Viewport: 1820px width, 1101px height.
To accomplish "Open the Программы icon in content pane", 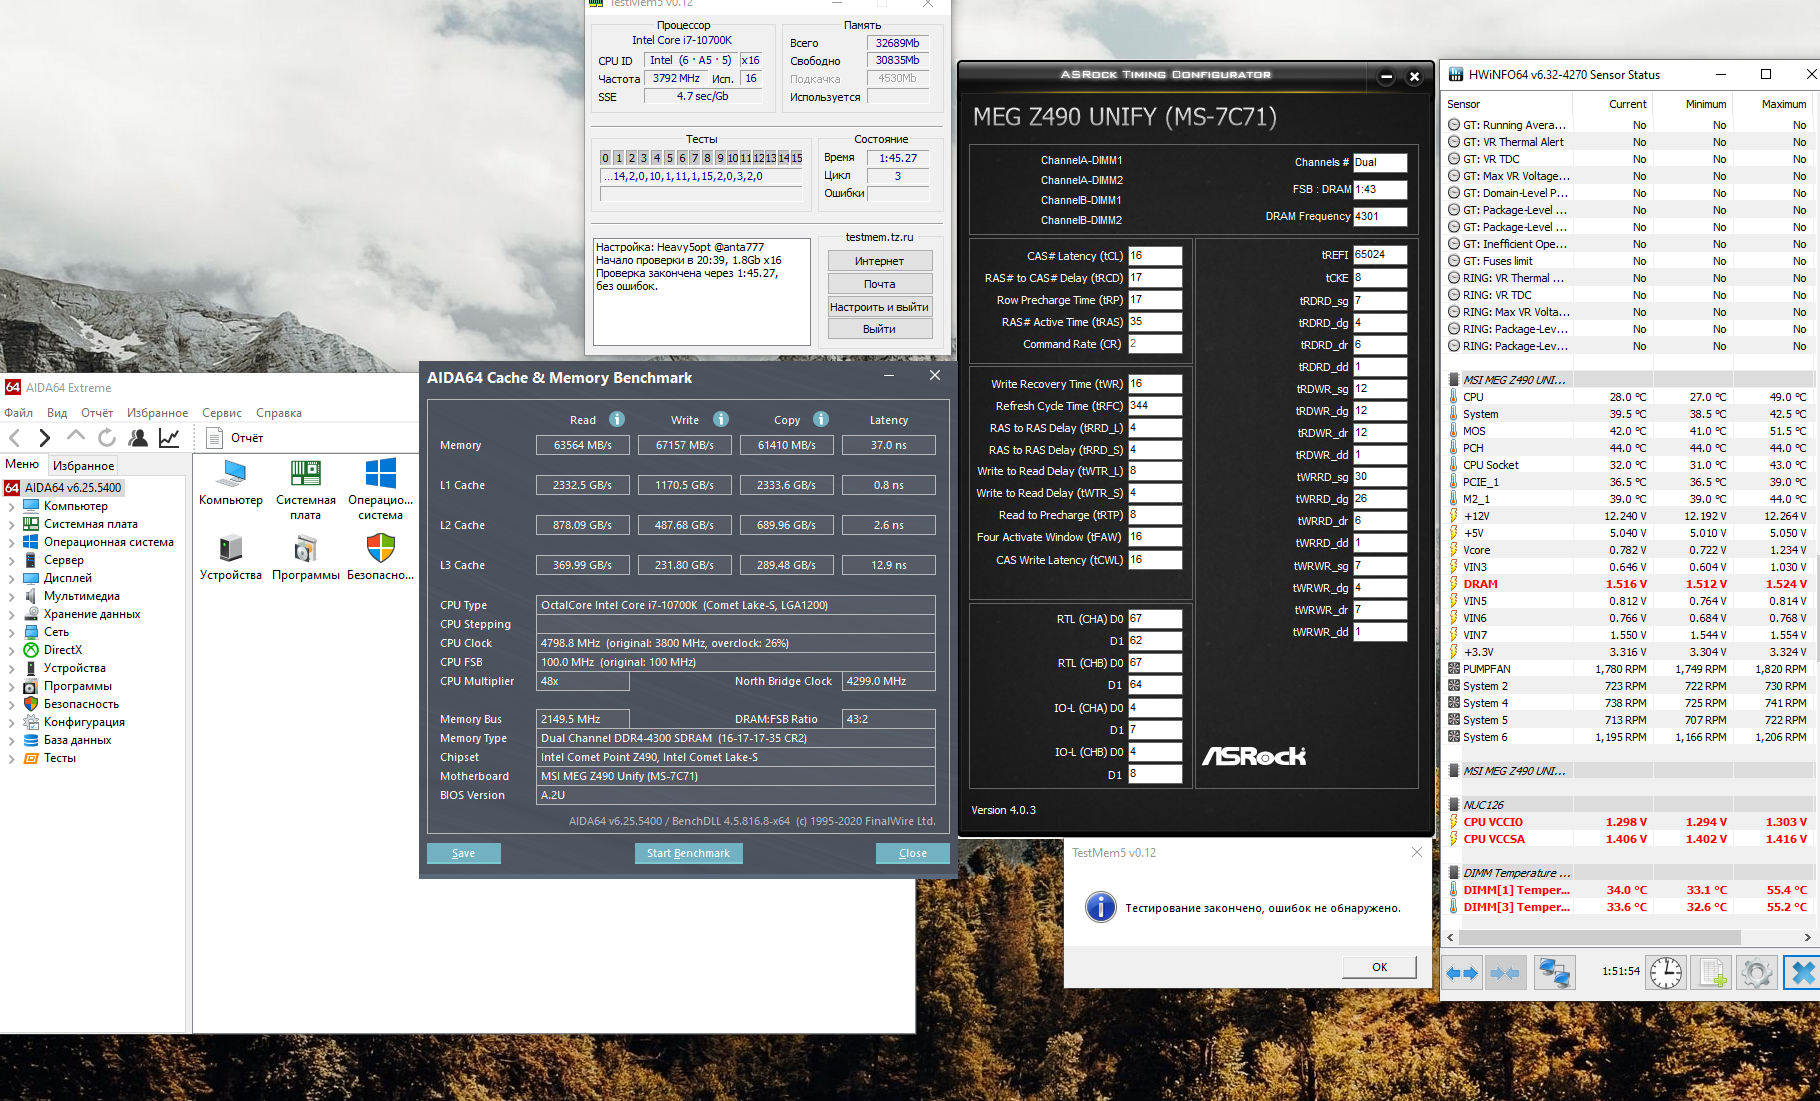I will pos(306,549).
